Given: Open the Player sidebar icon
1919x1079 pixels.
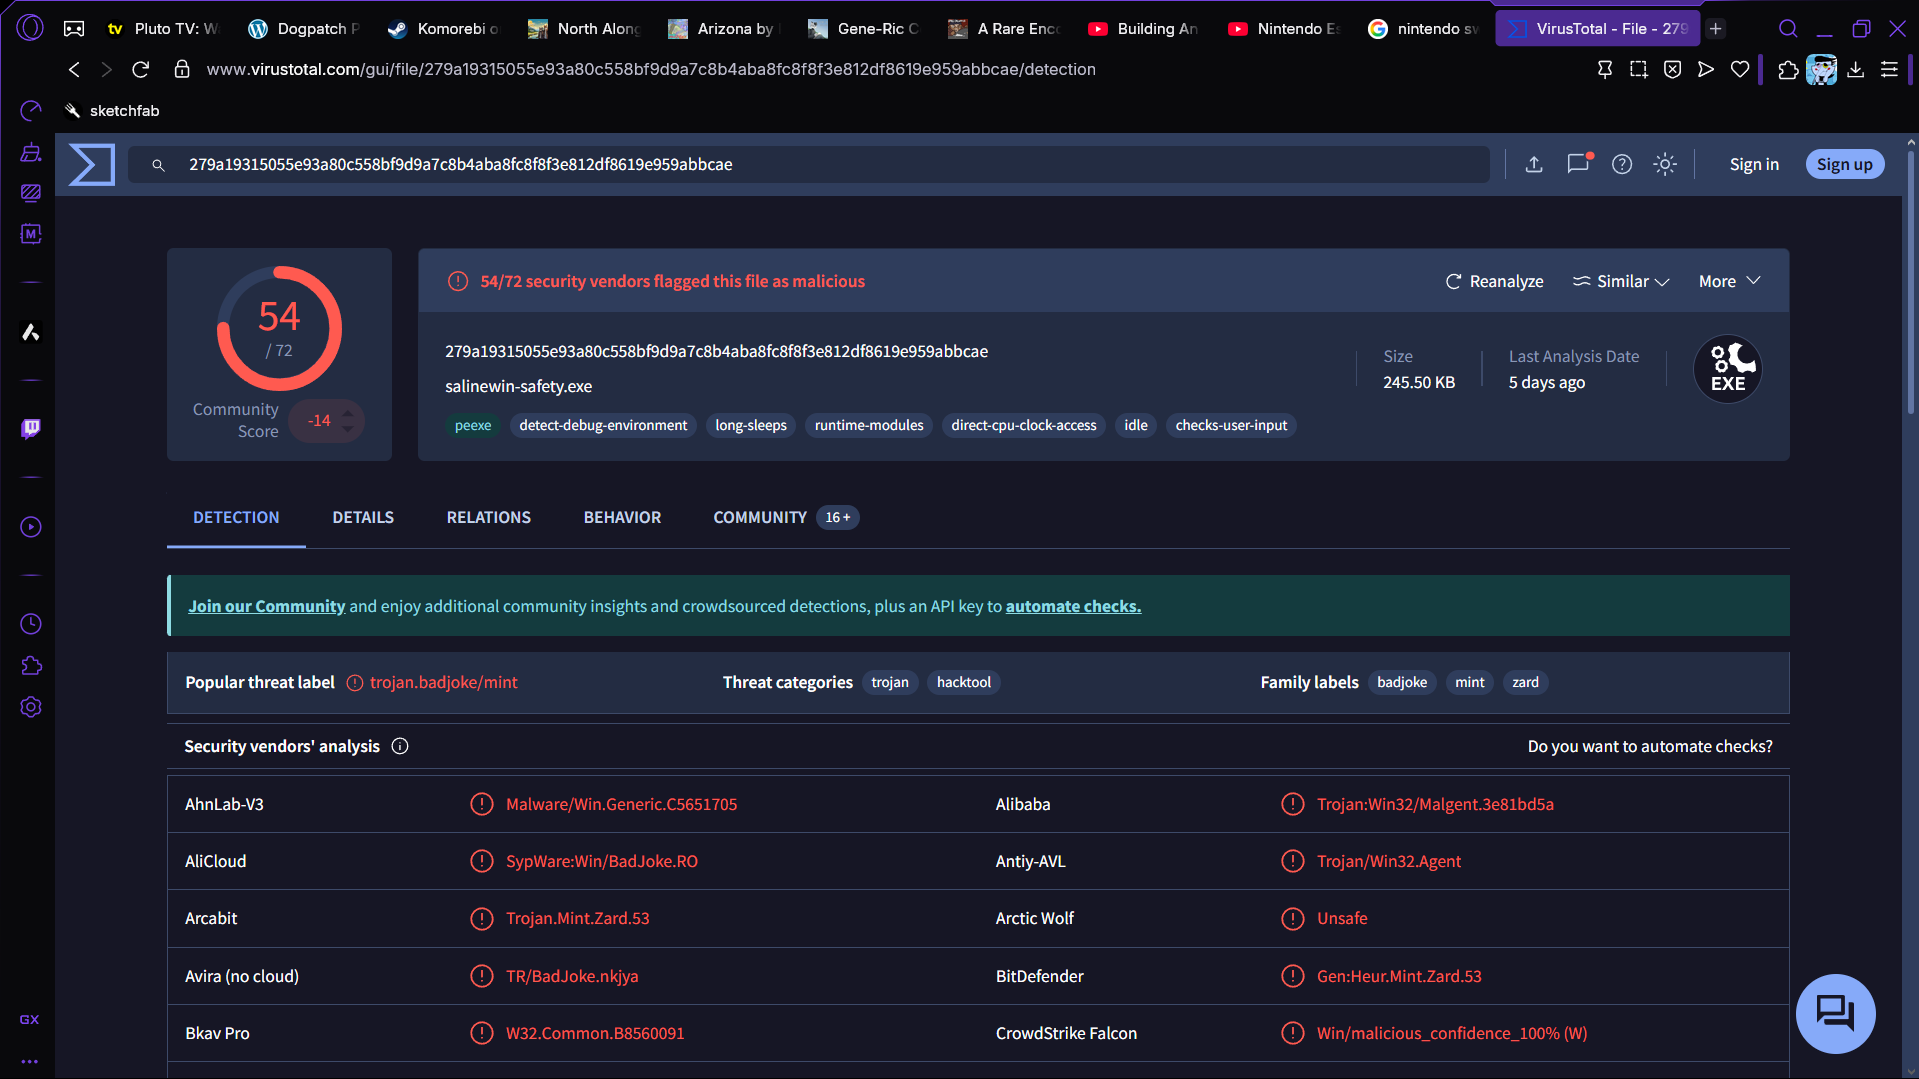Looking at the screenshot, I should pos(31,527).
